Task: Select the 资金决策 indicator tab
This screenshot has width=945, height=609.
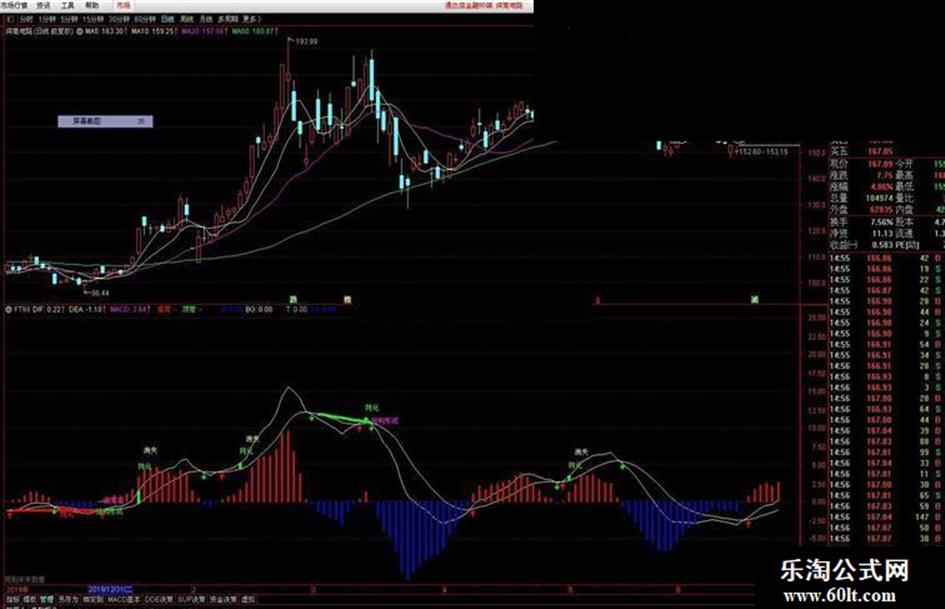Action: [x=224, y=600]
